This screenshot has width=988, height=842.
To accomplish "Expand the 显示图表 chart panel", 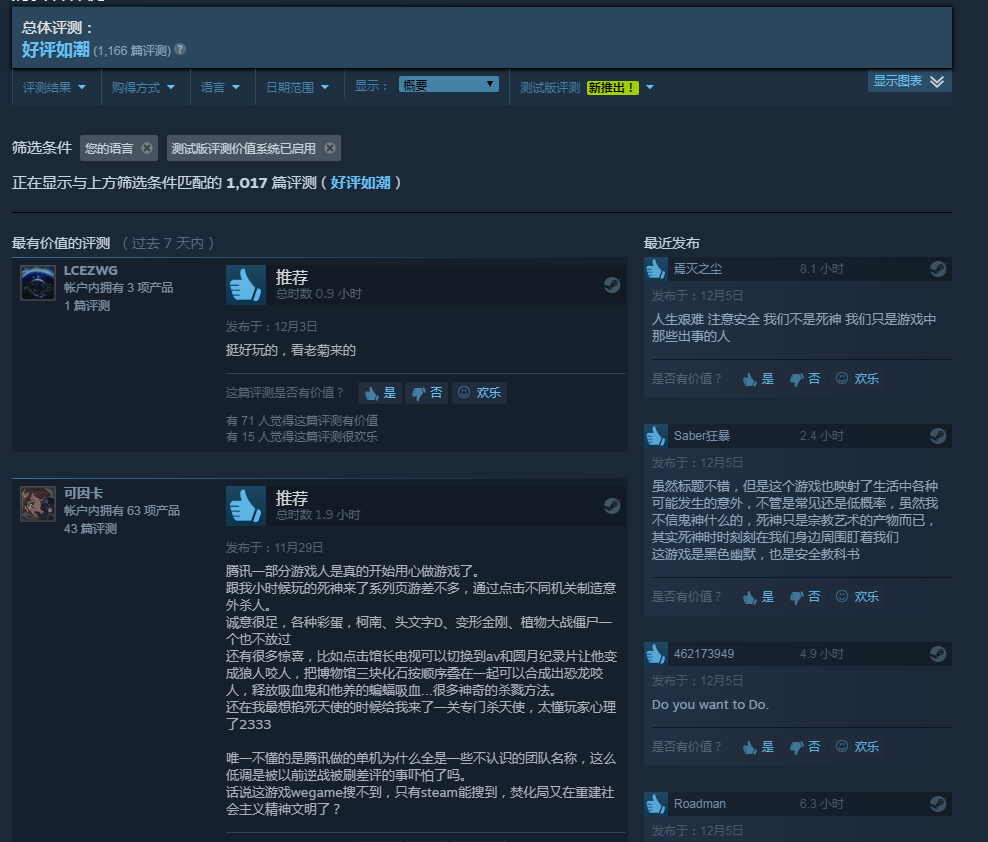I will click(909, 81).
